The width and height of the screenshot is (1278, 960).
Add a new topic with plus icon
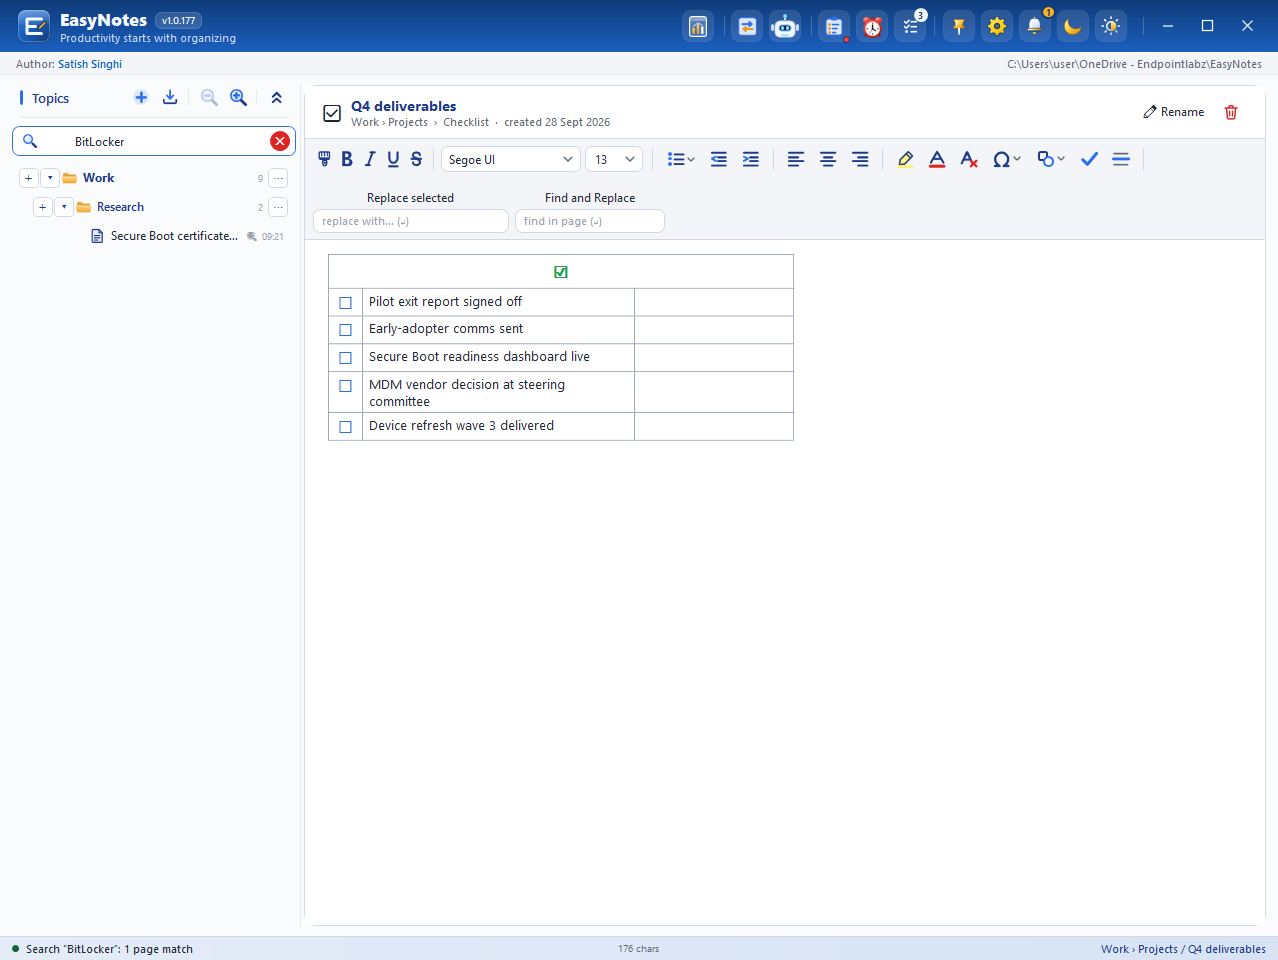(x=141, y=97)
